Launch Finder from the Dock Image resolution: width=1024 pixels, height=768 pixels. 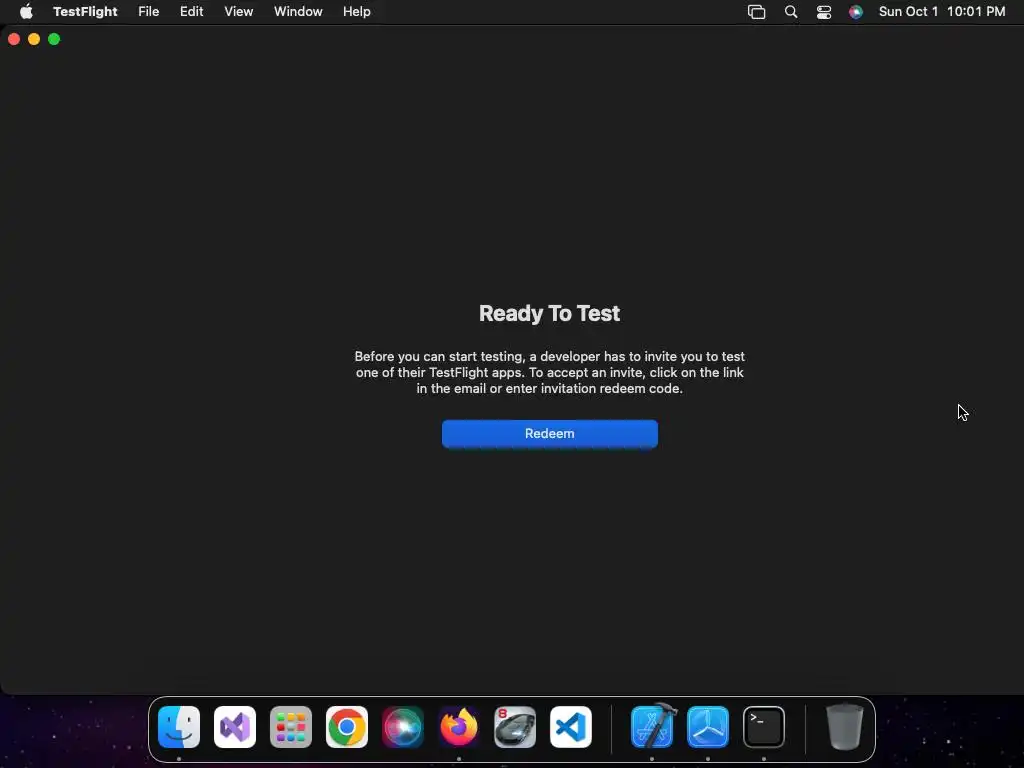[x=179, y=727]
